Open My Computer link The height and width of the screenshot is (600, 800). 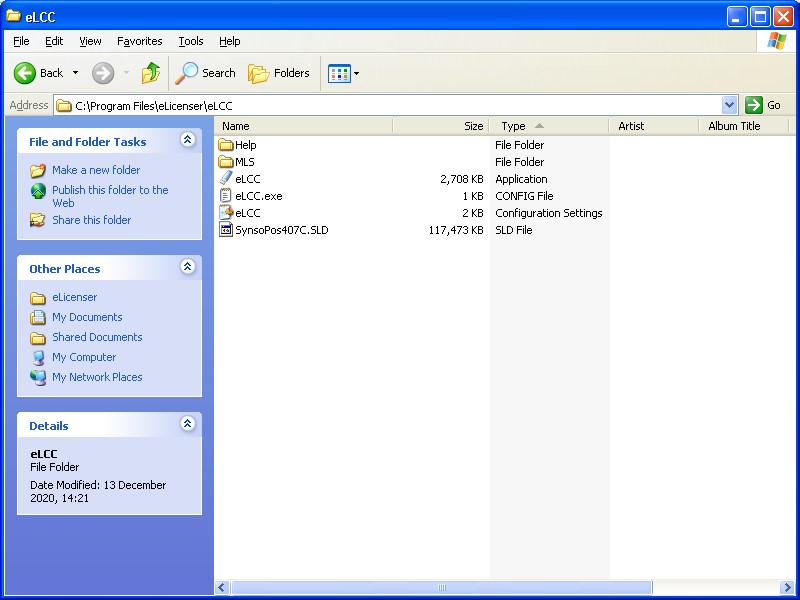coord(84,357)
